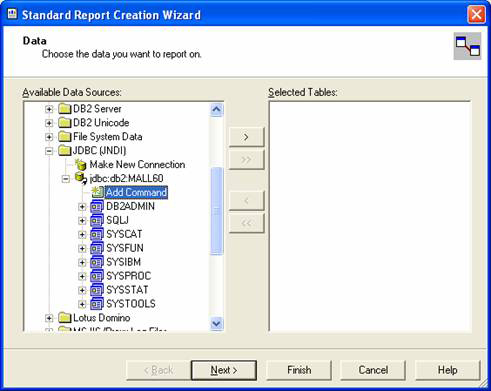Click the linked tables icon in the Data header

tap(467, 46)
